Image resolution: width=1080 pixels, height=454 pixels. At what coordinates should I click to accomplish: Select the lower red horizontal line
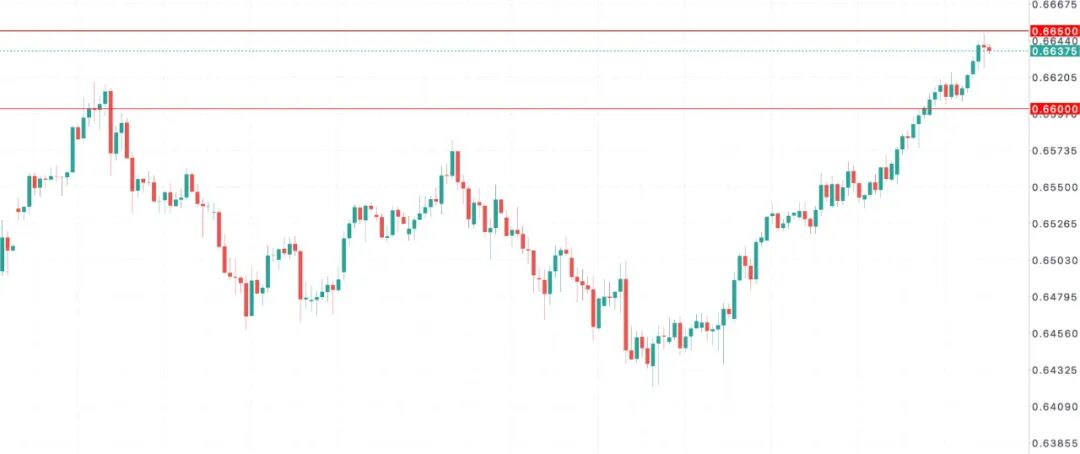click(500, 108)
